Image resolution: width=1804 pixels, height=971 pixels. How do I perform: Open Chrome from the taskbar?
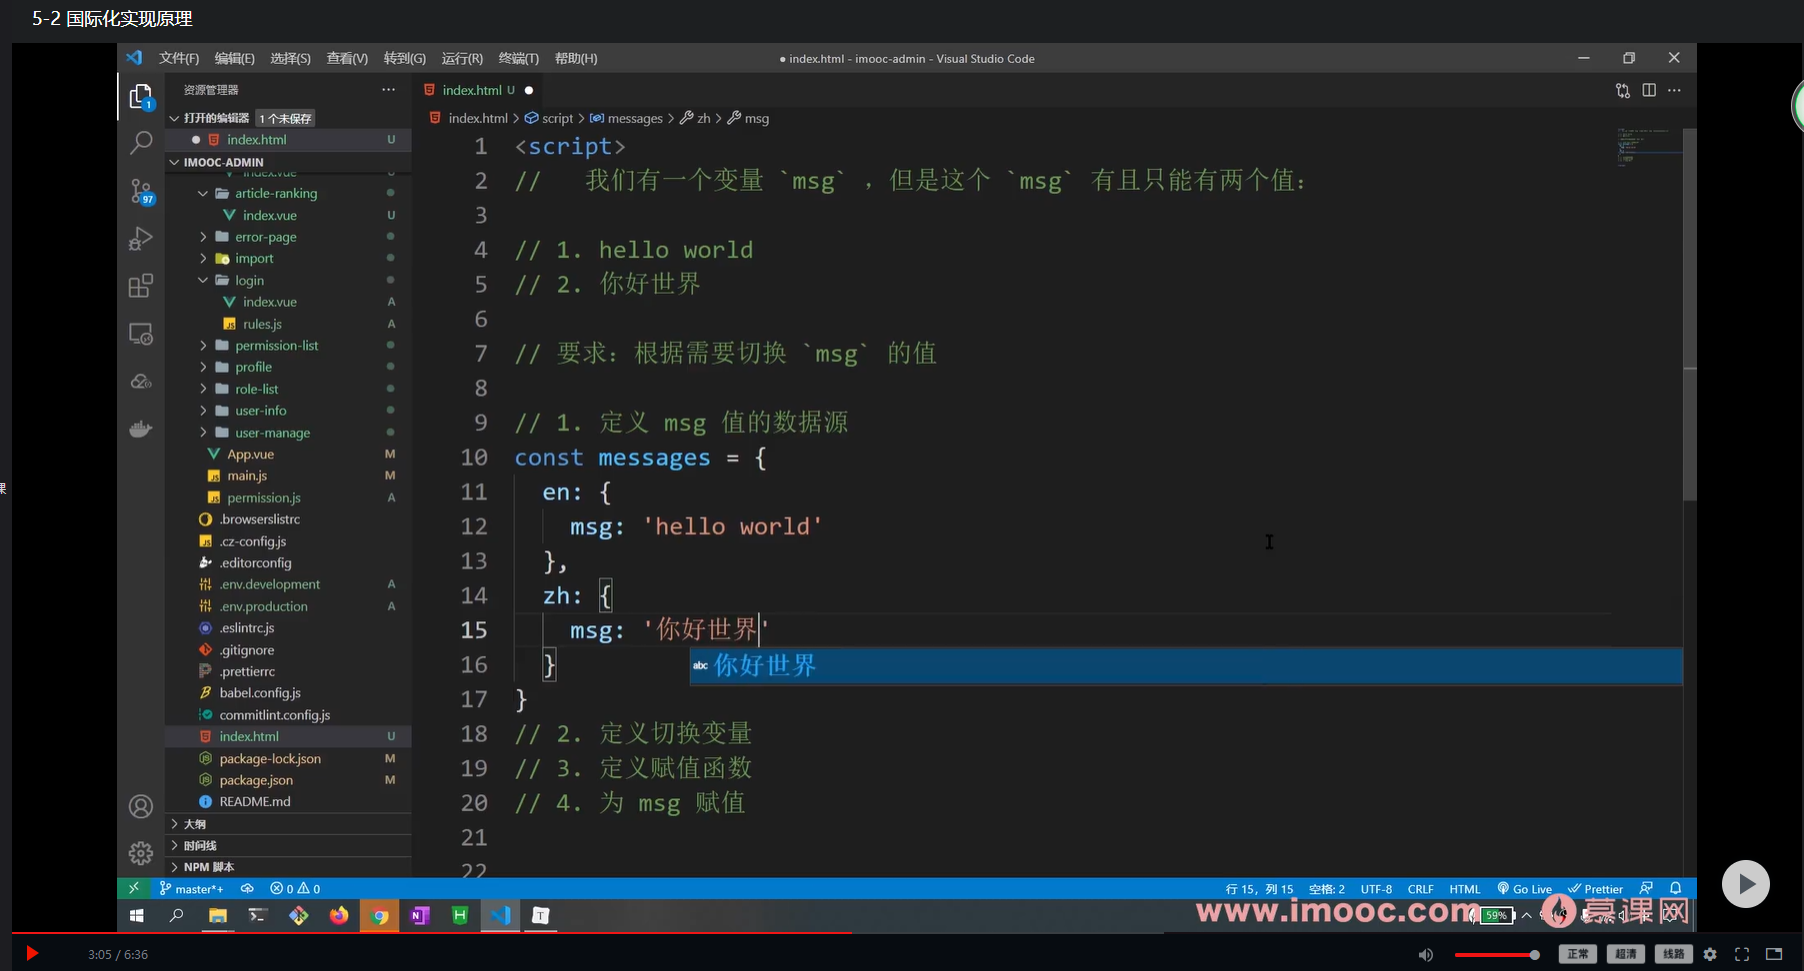[x=380, y=915]
